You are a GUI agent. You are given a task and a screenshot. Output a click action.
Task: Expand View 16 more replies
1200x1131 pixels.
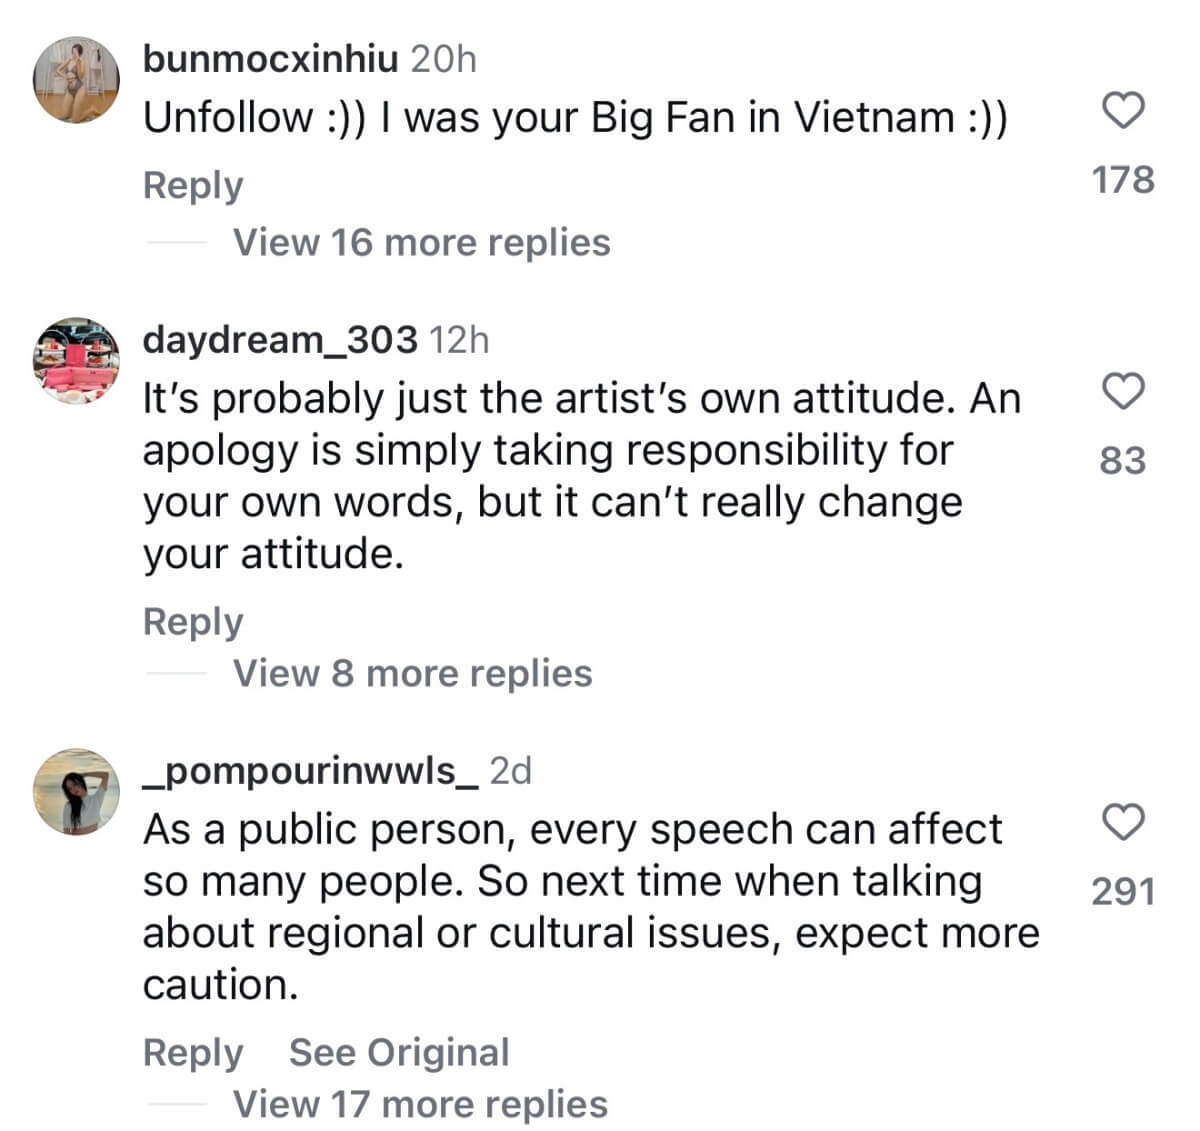coord(421,242)
